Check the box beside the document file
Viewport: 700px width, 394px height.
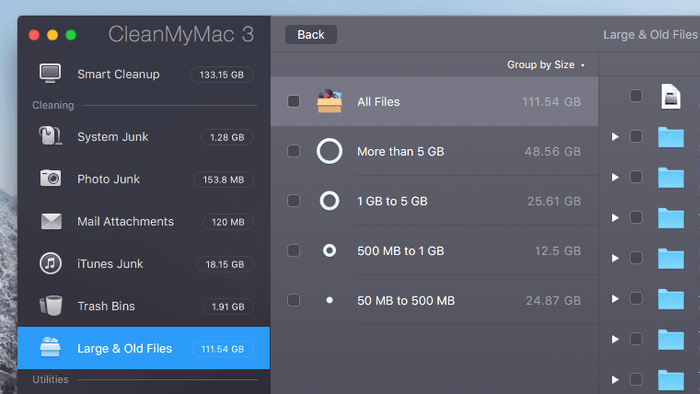[x=636, y=95]
